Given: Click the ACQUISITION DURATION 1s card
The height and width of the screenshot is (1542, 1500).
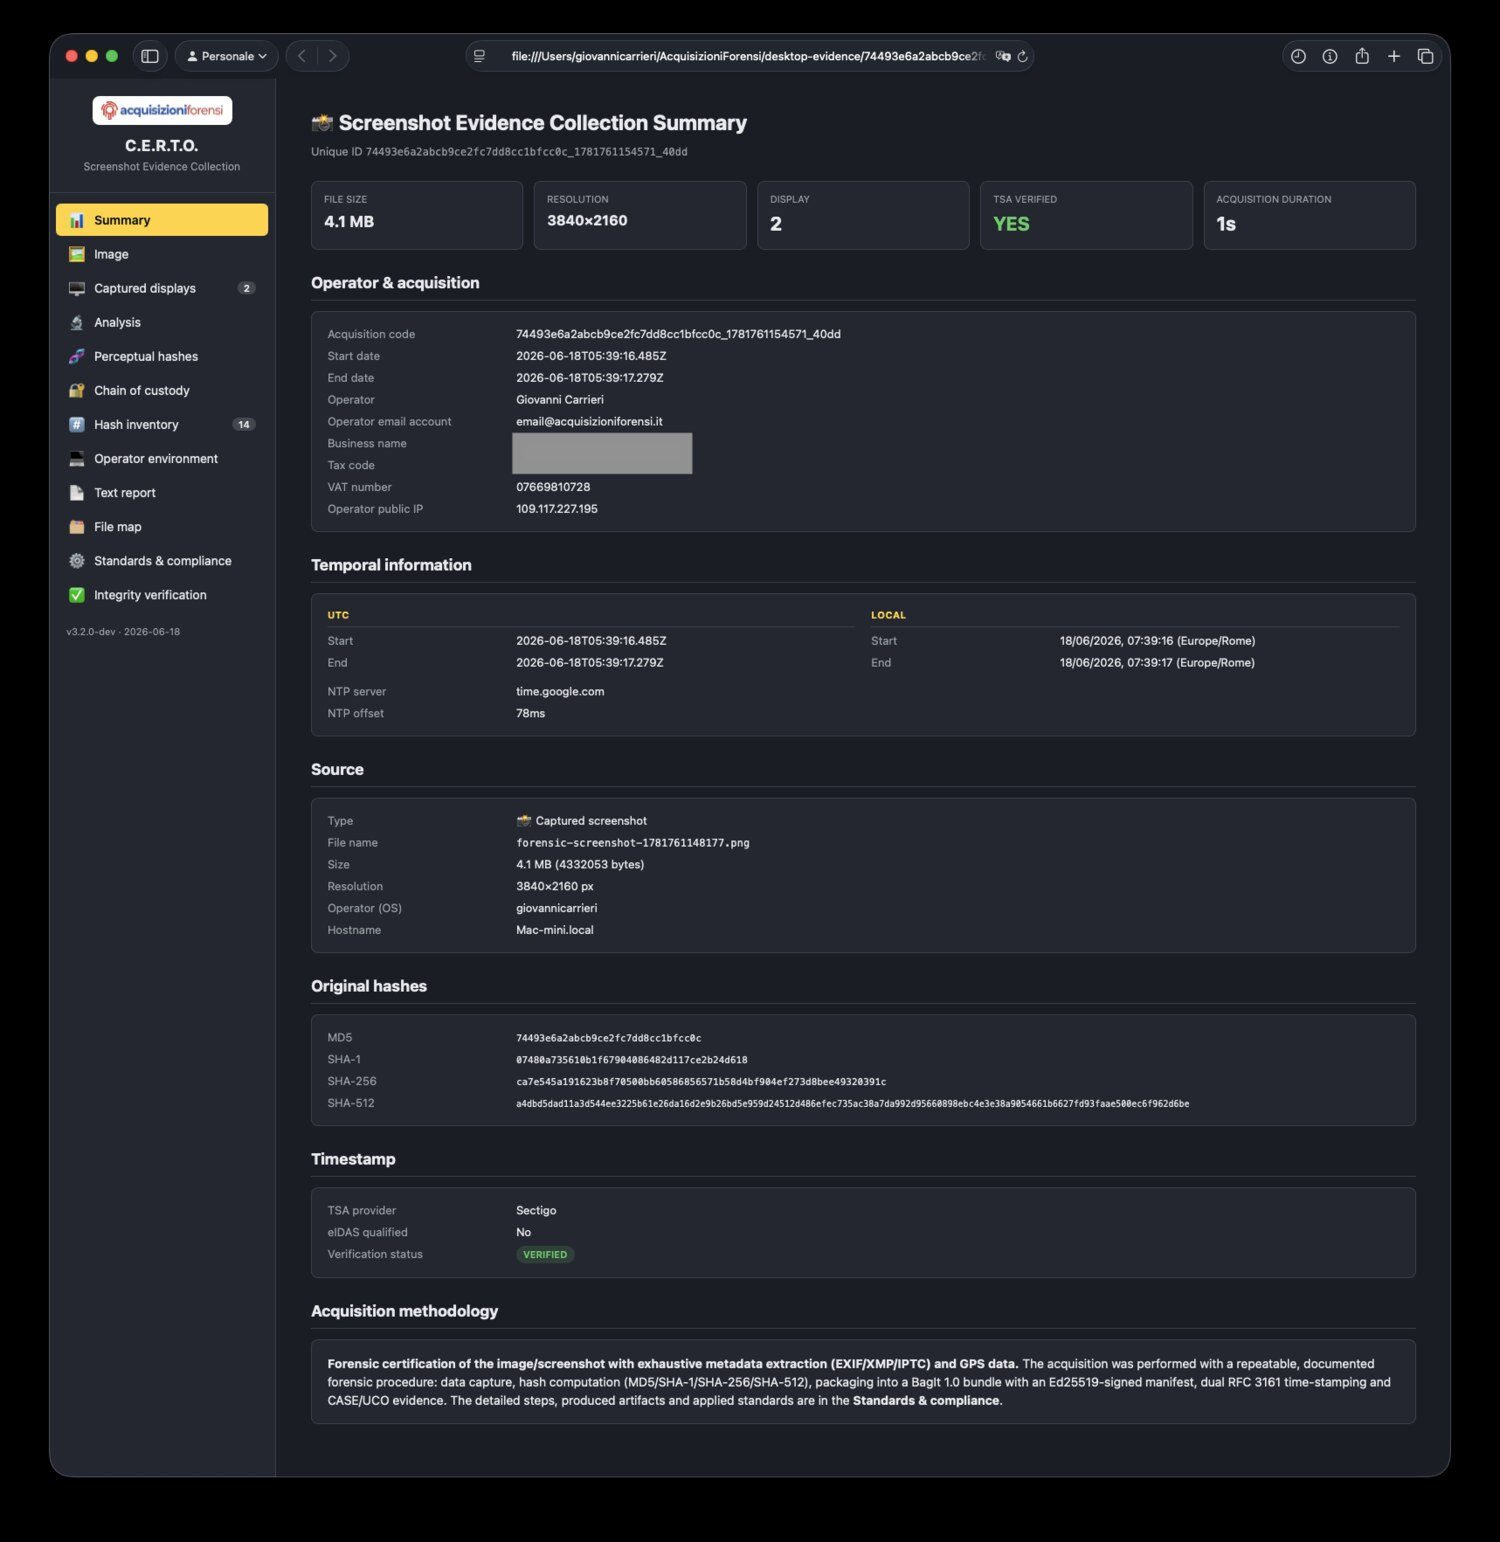Looking at the screenshot, I should [x=1310, y=215].
